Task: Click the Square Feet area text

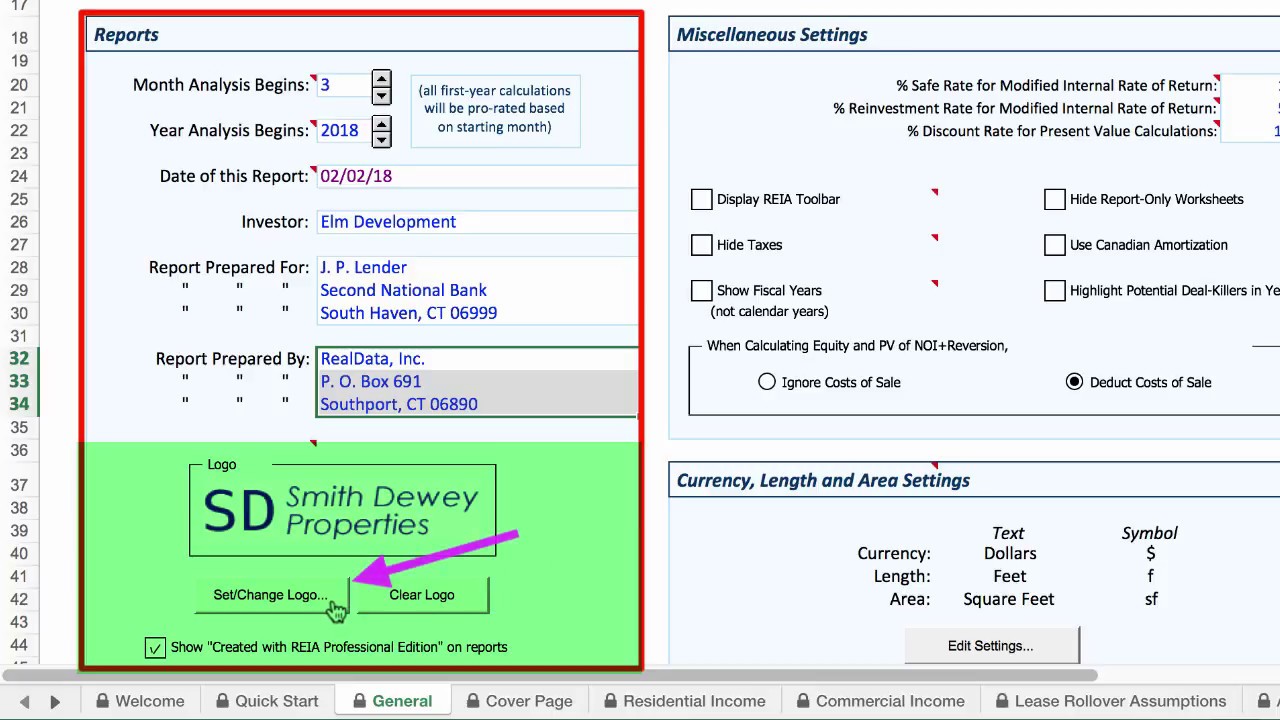Action: point(1008,599)
